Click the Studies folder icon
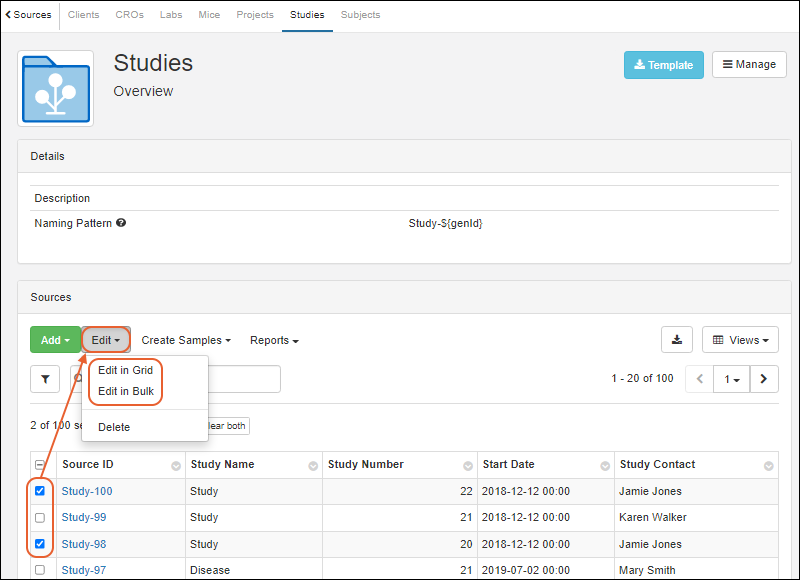This screenshot has width=800, height=580. 55,89
